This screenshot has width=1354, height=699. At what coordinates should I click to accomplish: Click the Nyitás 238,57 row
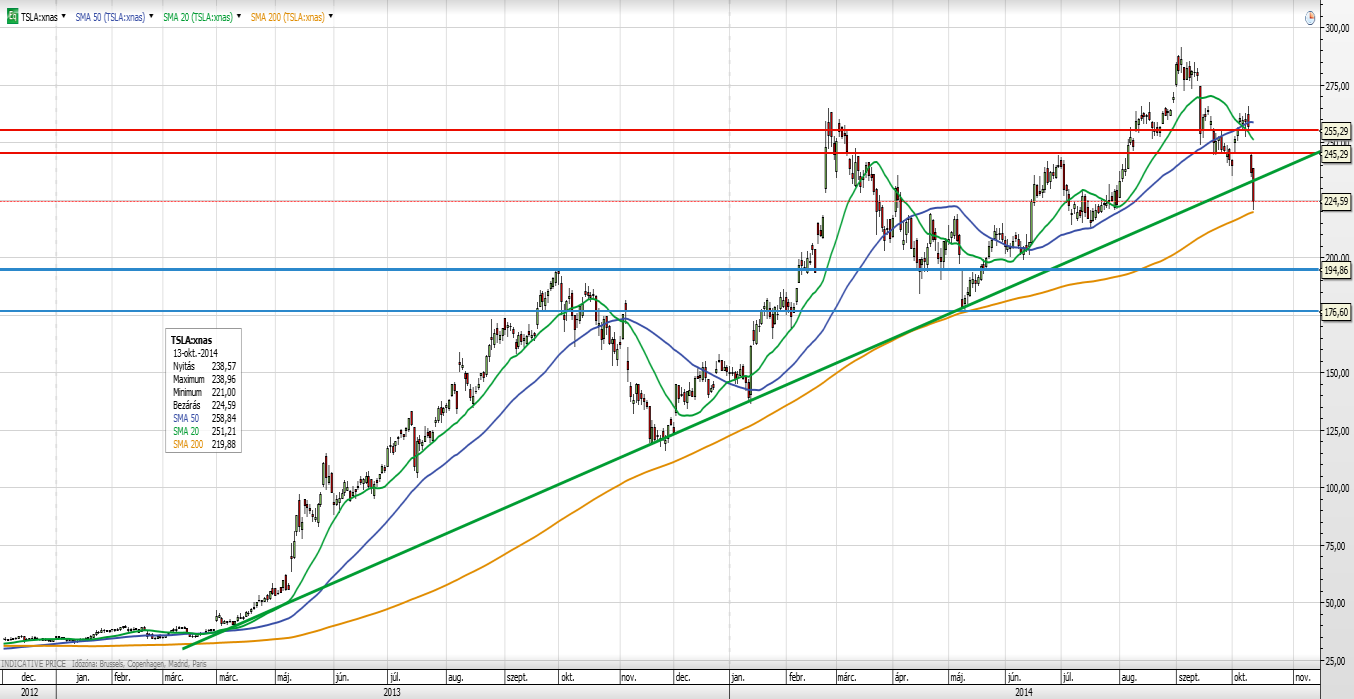point(203,366)
